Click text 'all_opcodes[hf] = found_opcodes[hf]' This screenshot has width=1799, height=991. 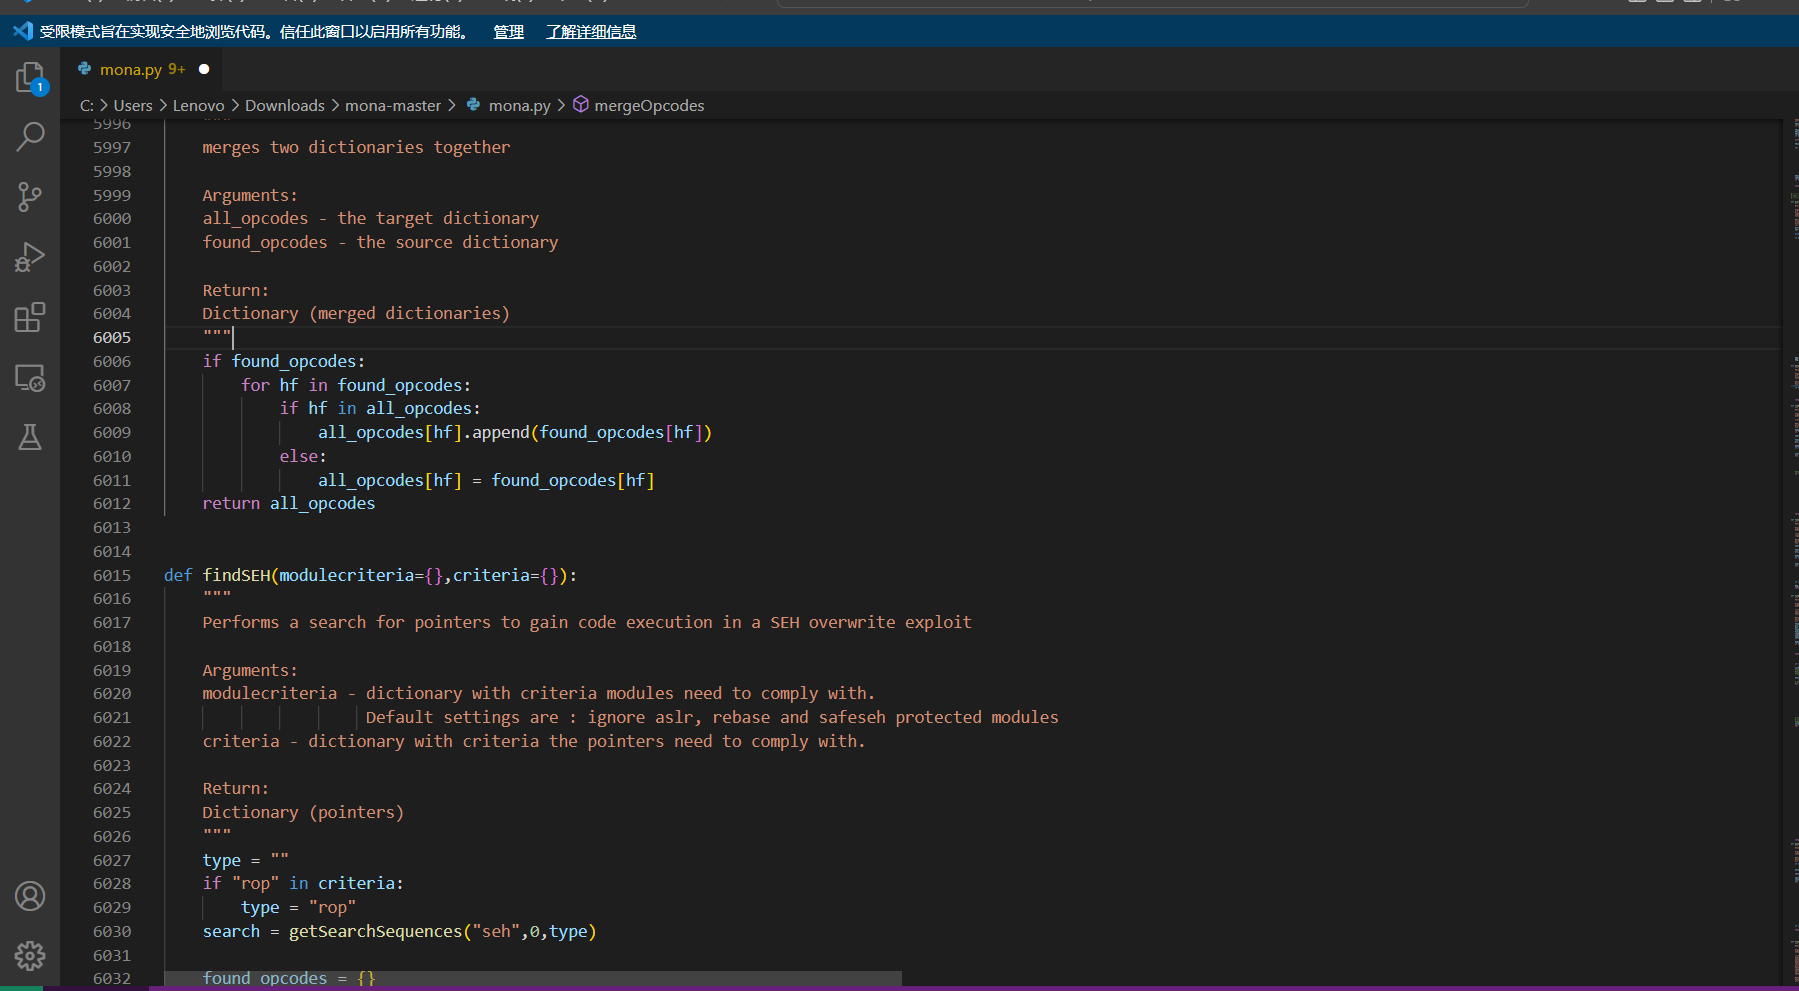[x=486, y=480]
